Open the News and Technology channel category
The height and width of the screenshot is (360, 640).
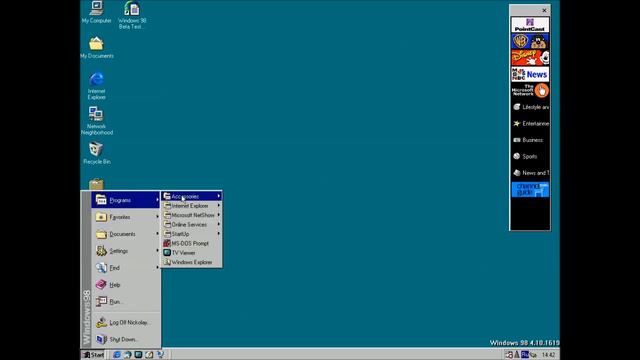coord(530,173)
